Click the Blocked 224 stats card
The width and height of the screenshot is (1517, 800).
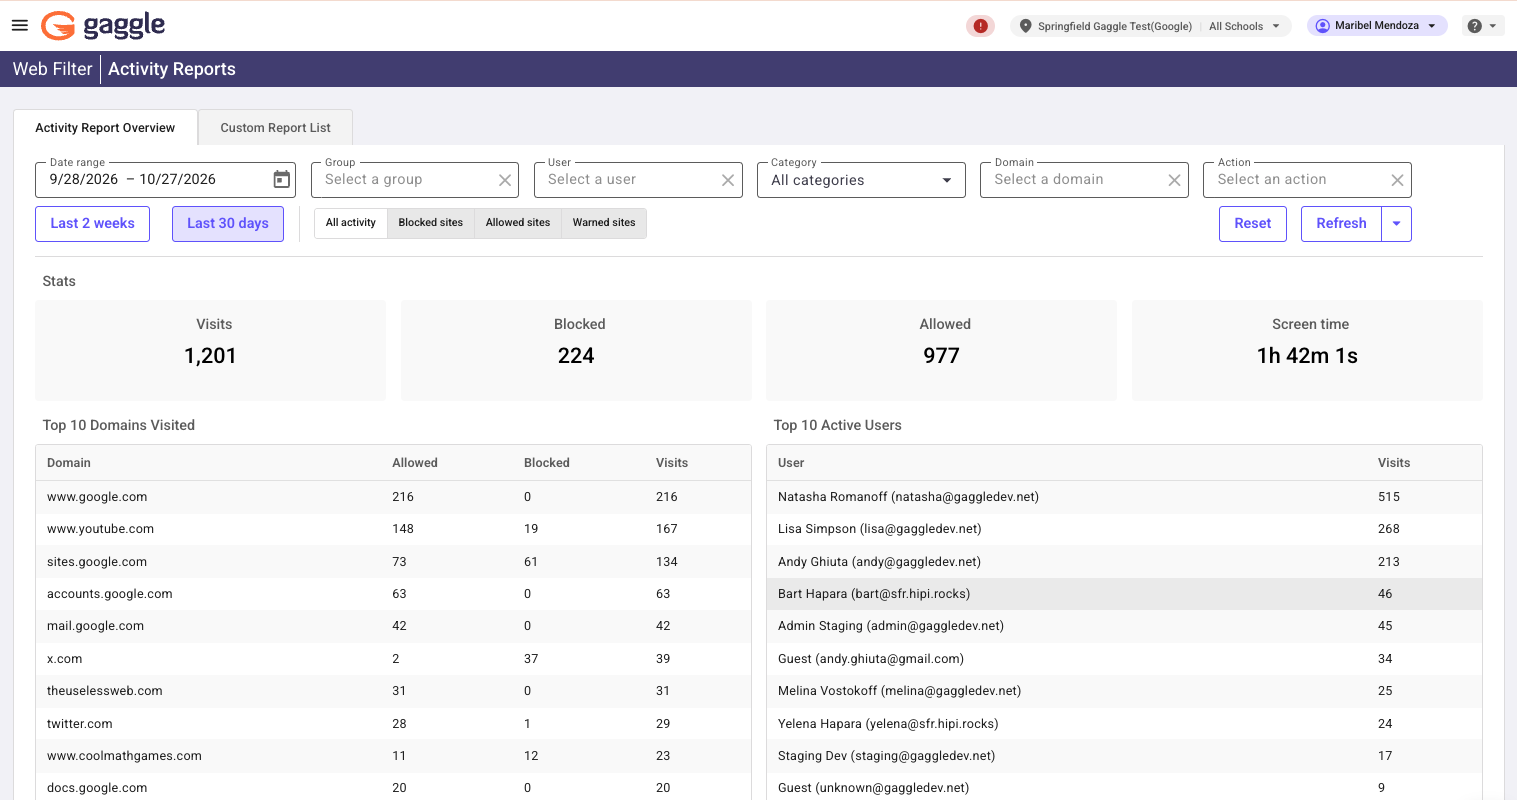click(576, 351)
